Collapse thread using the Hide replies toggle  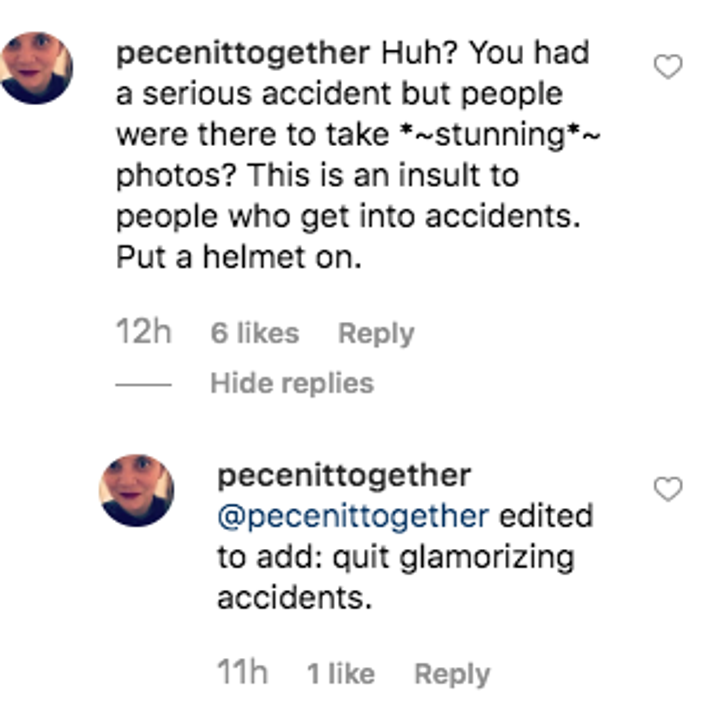click(x=291, y=384)
